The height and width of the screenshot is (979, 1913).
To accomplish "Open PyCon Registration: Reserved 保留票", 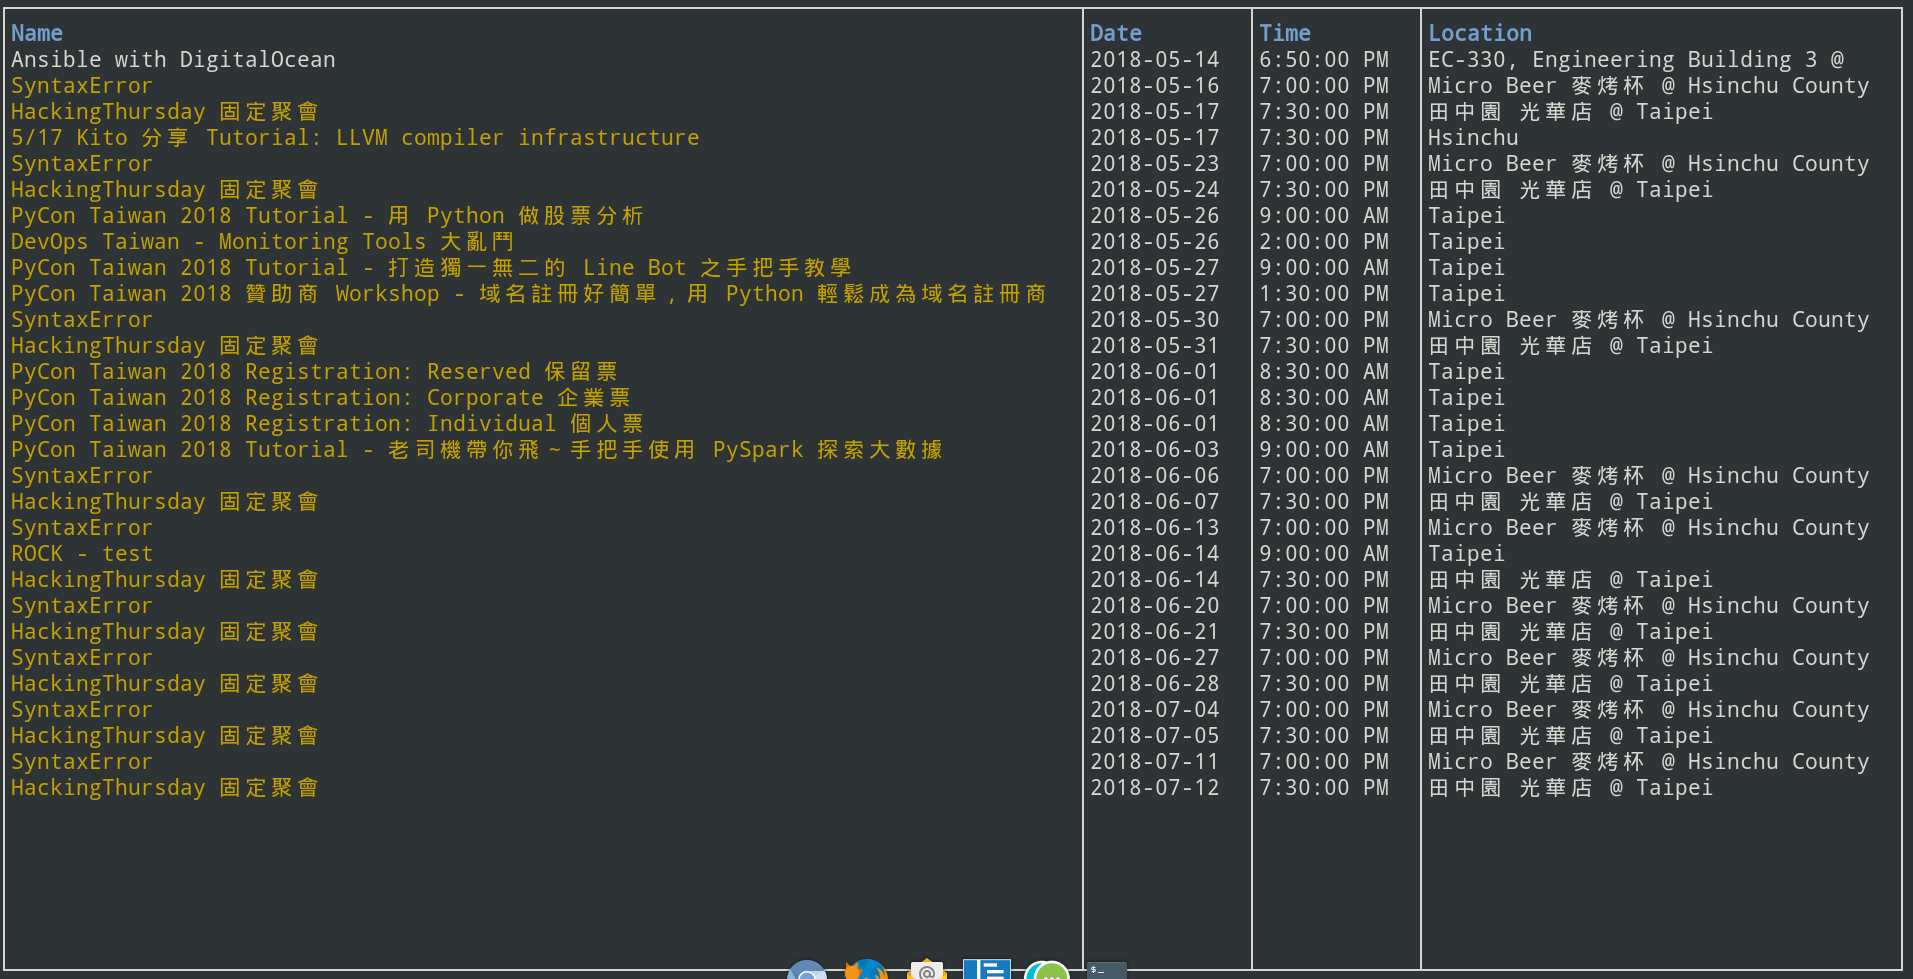I will point(314,372).
